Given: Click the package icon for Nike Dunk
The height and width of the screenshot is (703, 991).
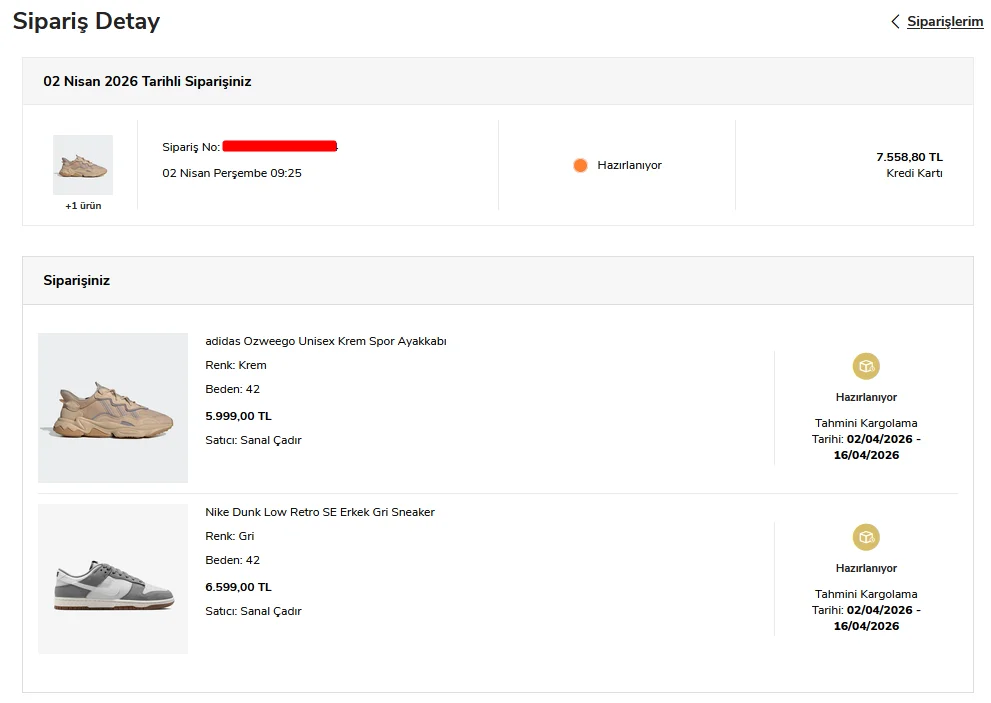Looking at the screenshot, I should 866,537.
